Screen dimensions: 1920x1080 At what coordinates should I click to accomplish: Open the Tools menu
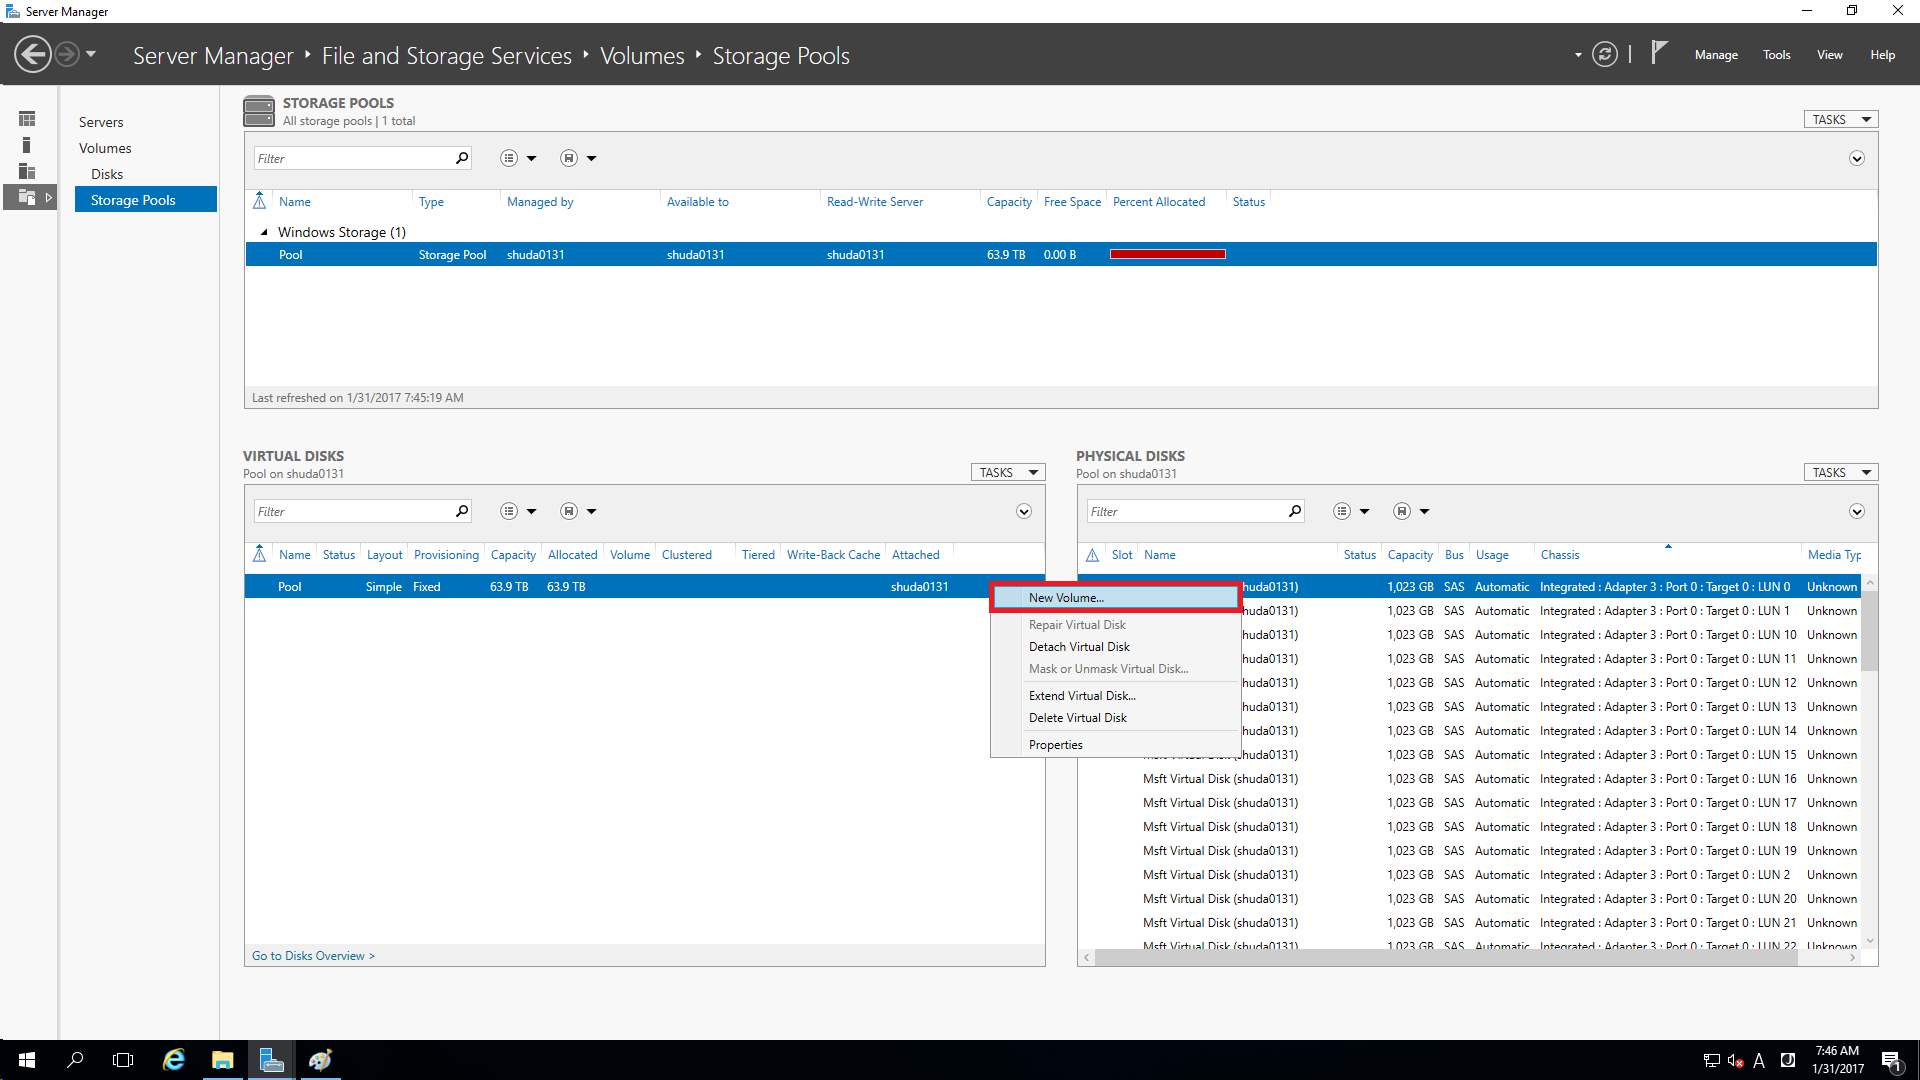[x=1776, y=55]
